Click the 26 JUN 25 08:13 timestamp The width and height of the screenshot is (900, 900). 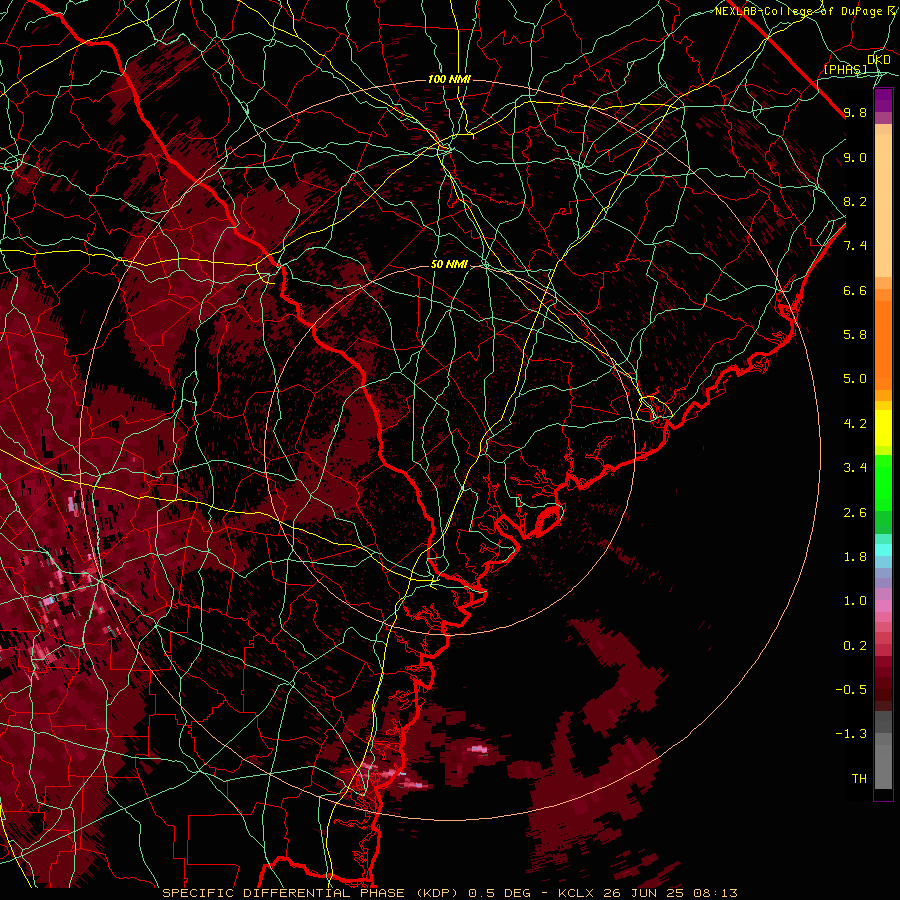pos(670,893)
